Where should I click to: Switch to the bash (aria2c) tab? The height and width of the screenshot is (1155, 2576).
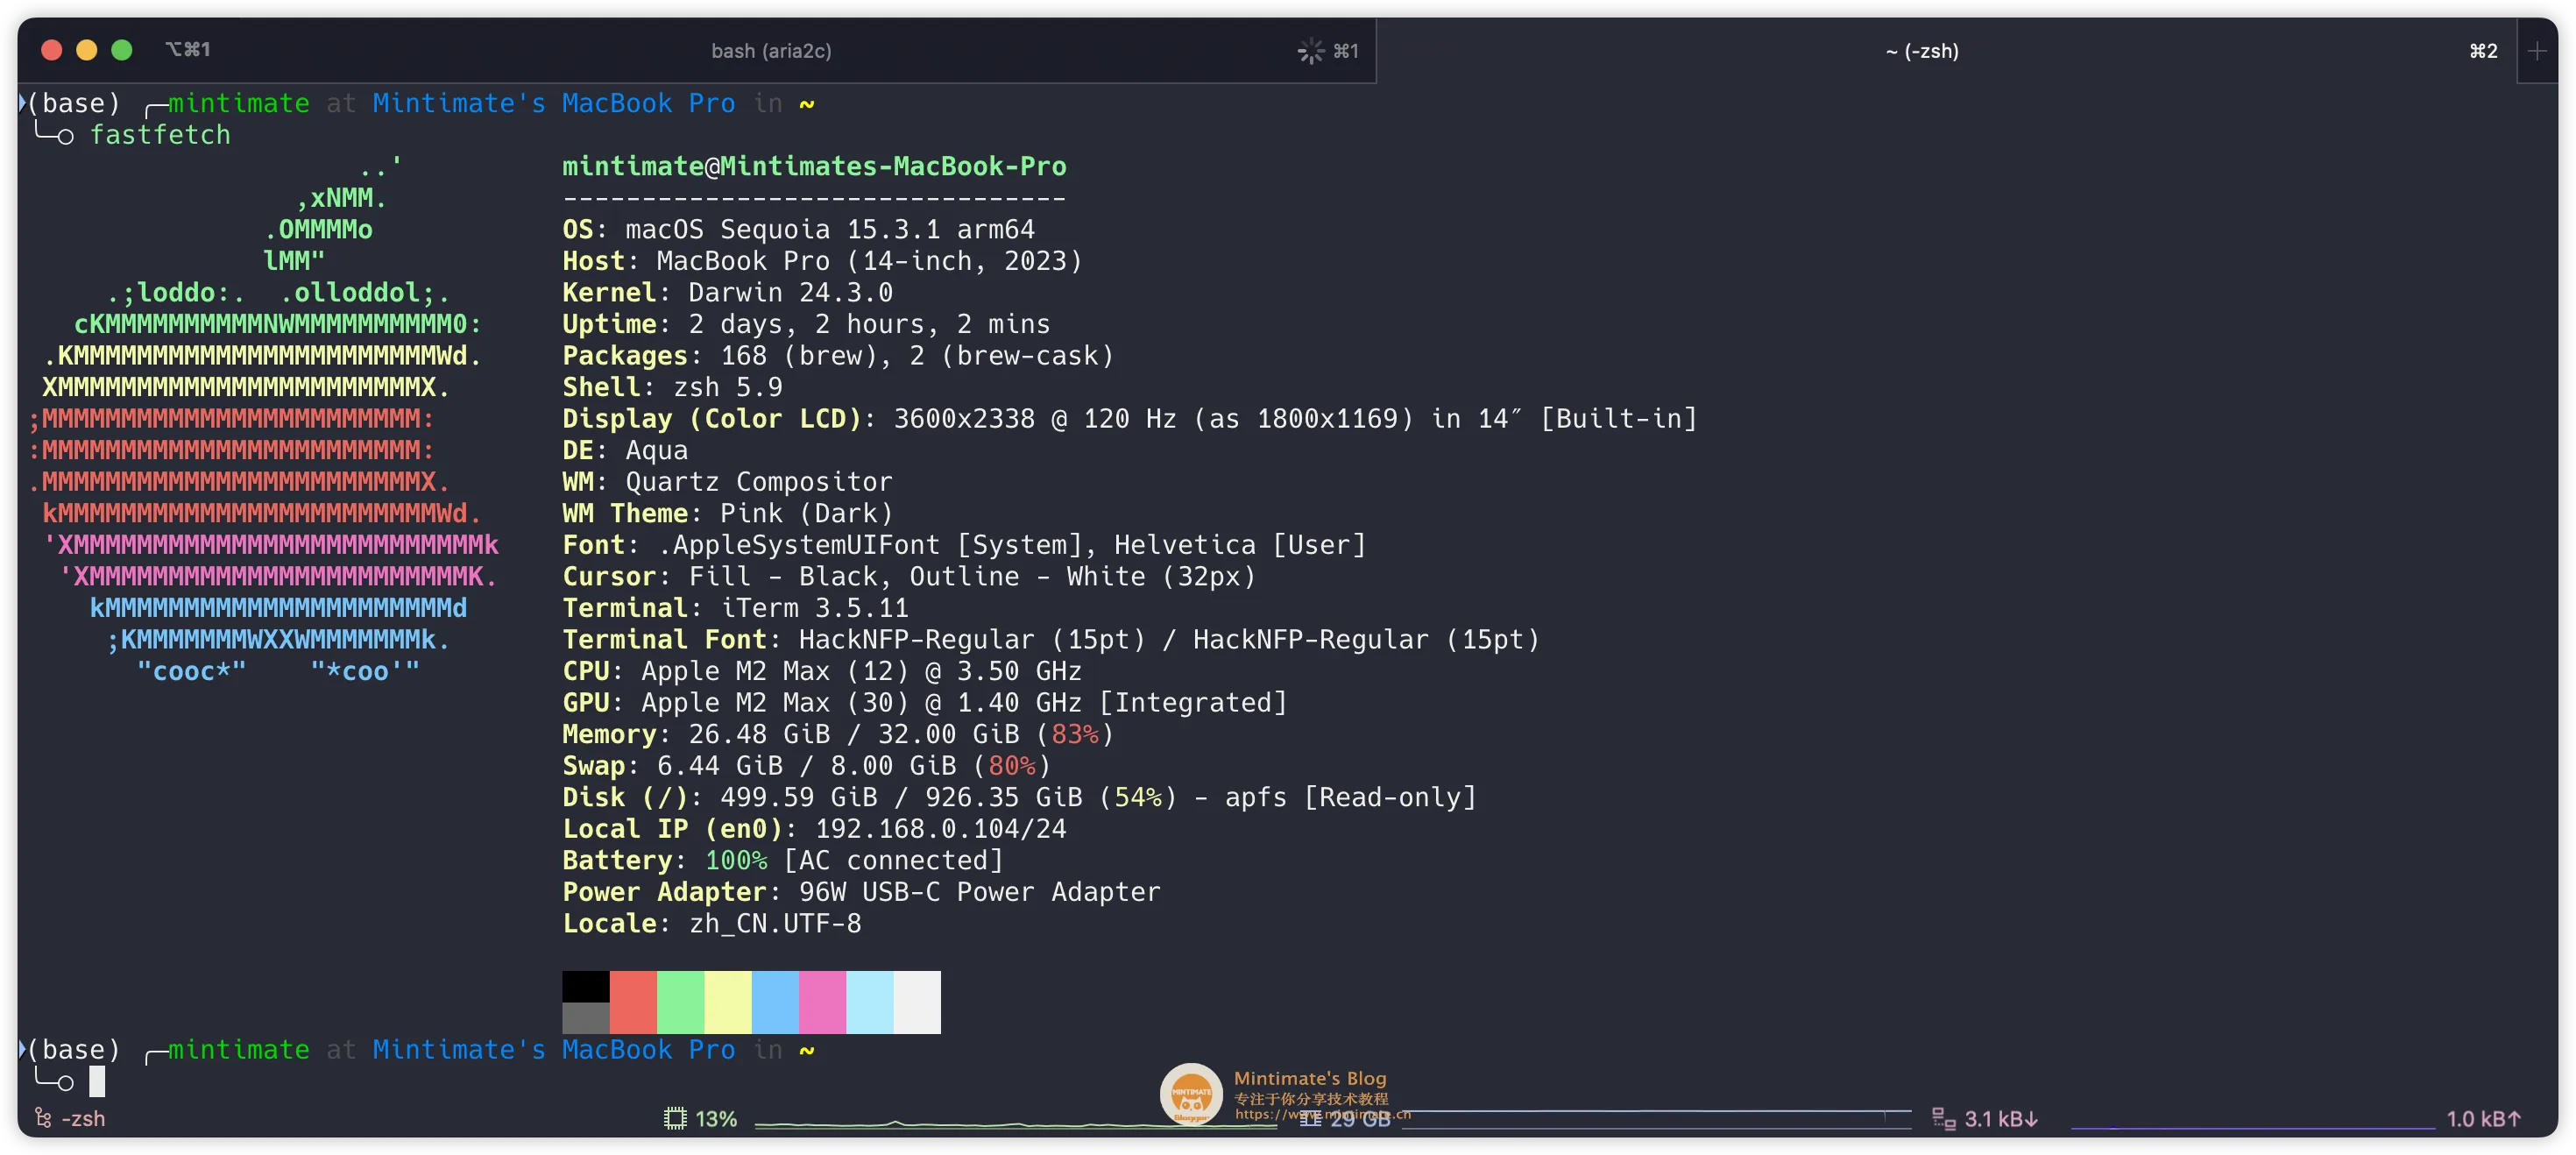click(770, 50)
